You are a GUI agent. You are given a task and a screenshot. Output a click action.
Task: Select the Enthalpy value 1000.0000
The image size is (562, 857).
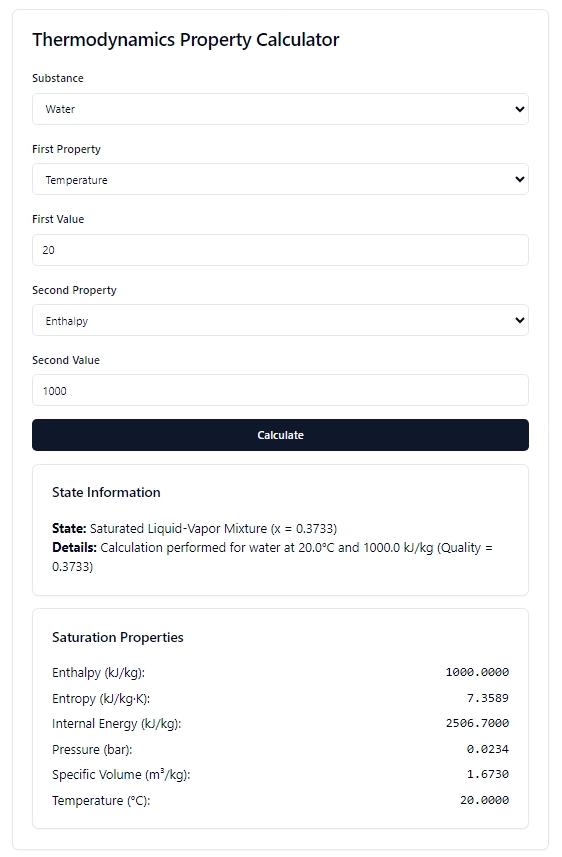(477, 672)
